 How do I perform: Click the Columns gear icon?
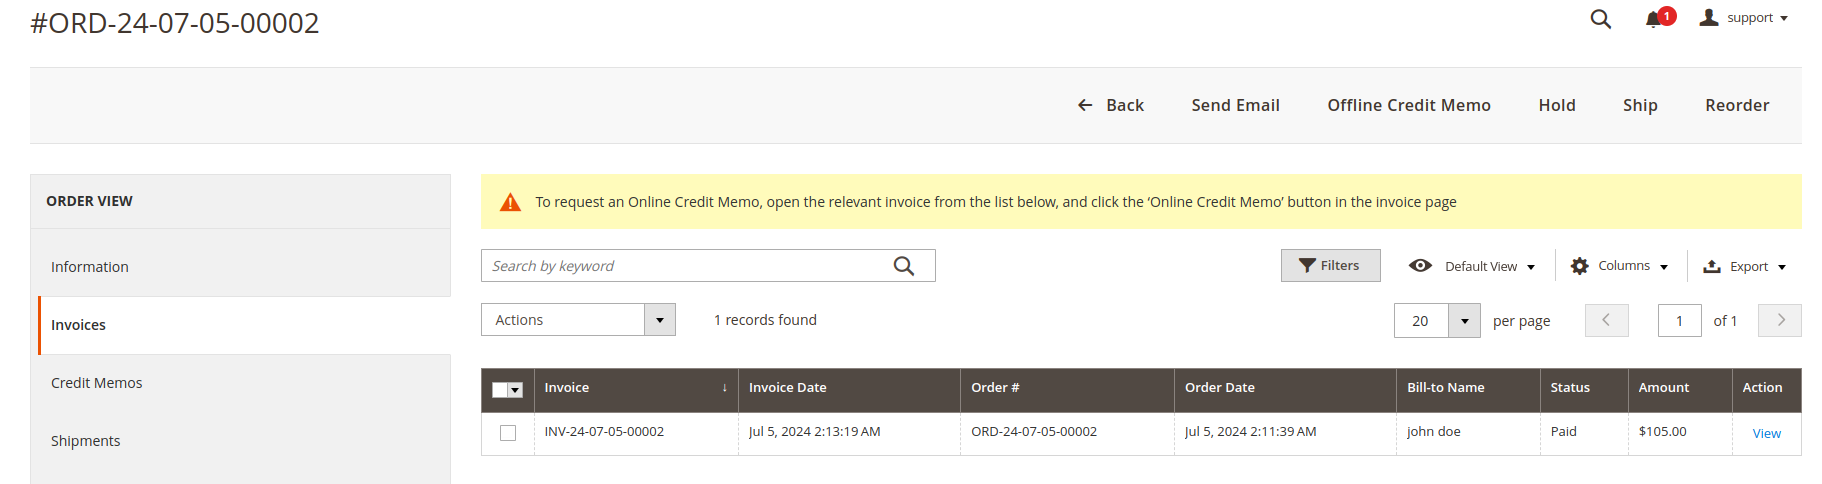pyautogui.click(x=1580, y=266)
